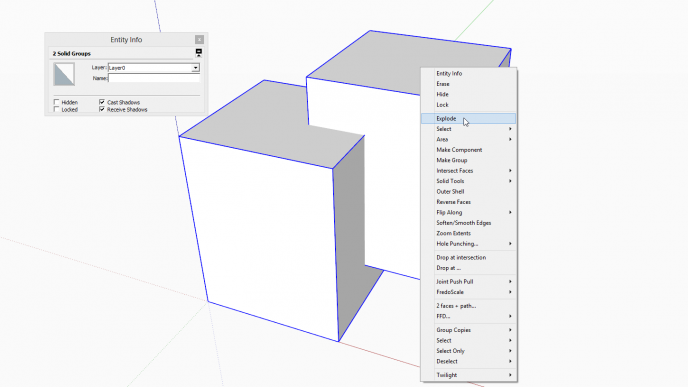Expand Deselect submenu
Screen dimensions: 688x387
coord(469,362)
